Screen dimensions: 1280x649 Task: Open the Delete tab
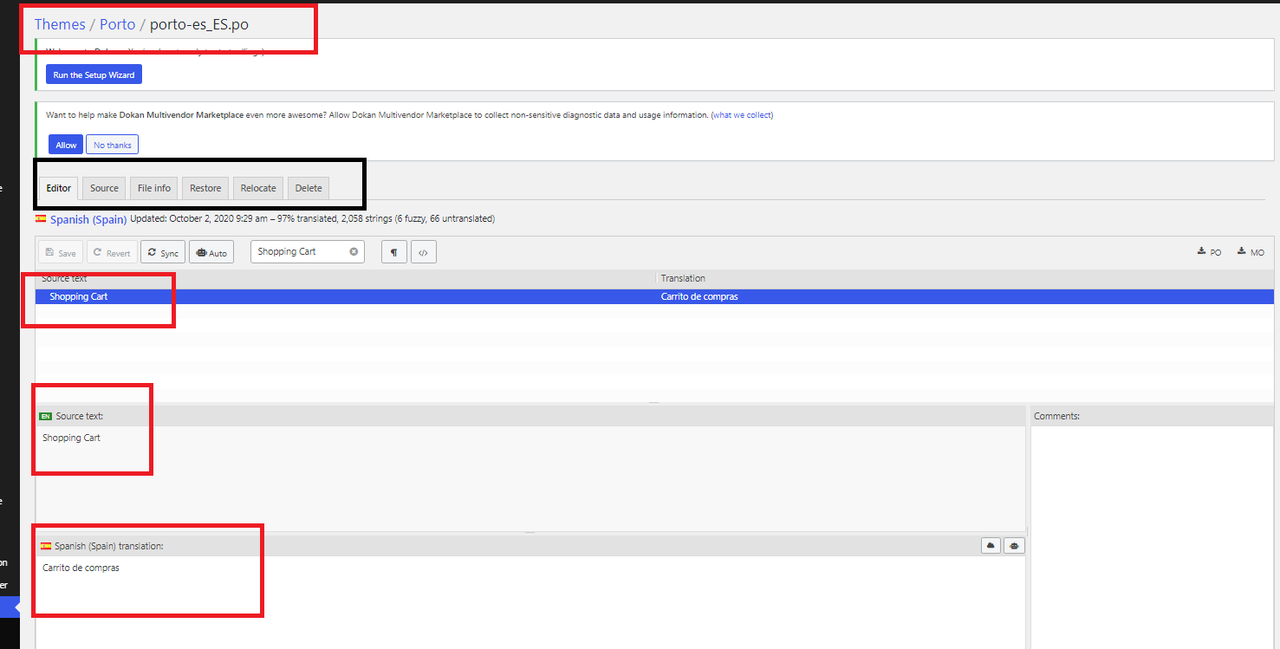coord(308,188)
